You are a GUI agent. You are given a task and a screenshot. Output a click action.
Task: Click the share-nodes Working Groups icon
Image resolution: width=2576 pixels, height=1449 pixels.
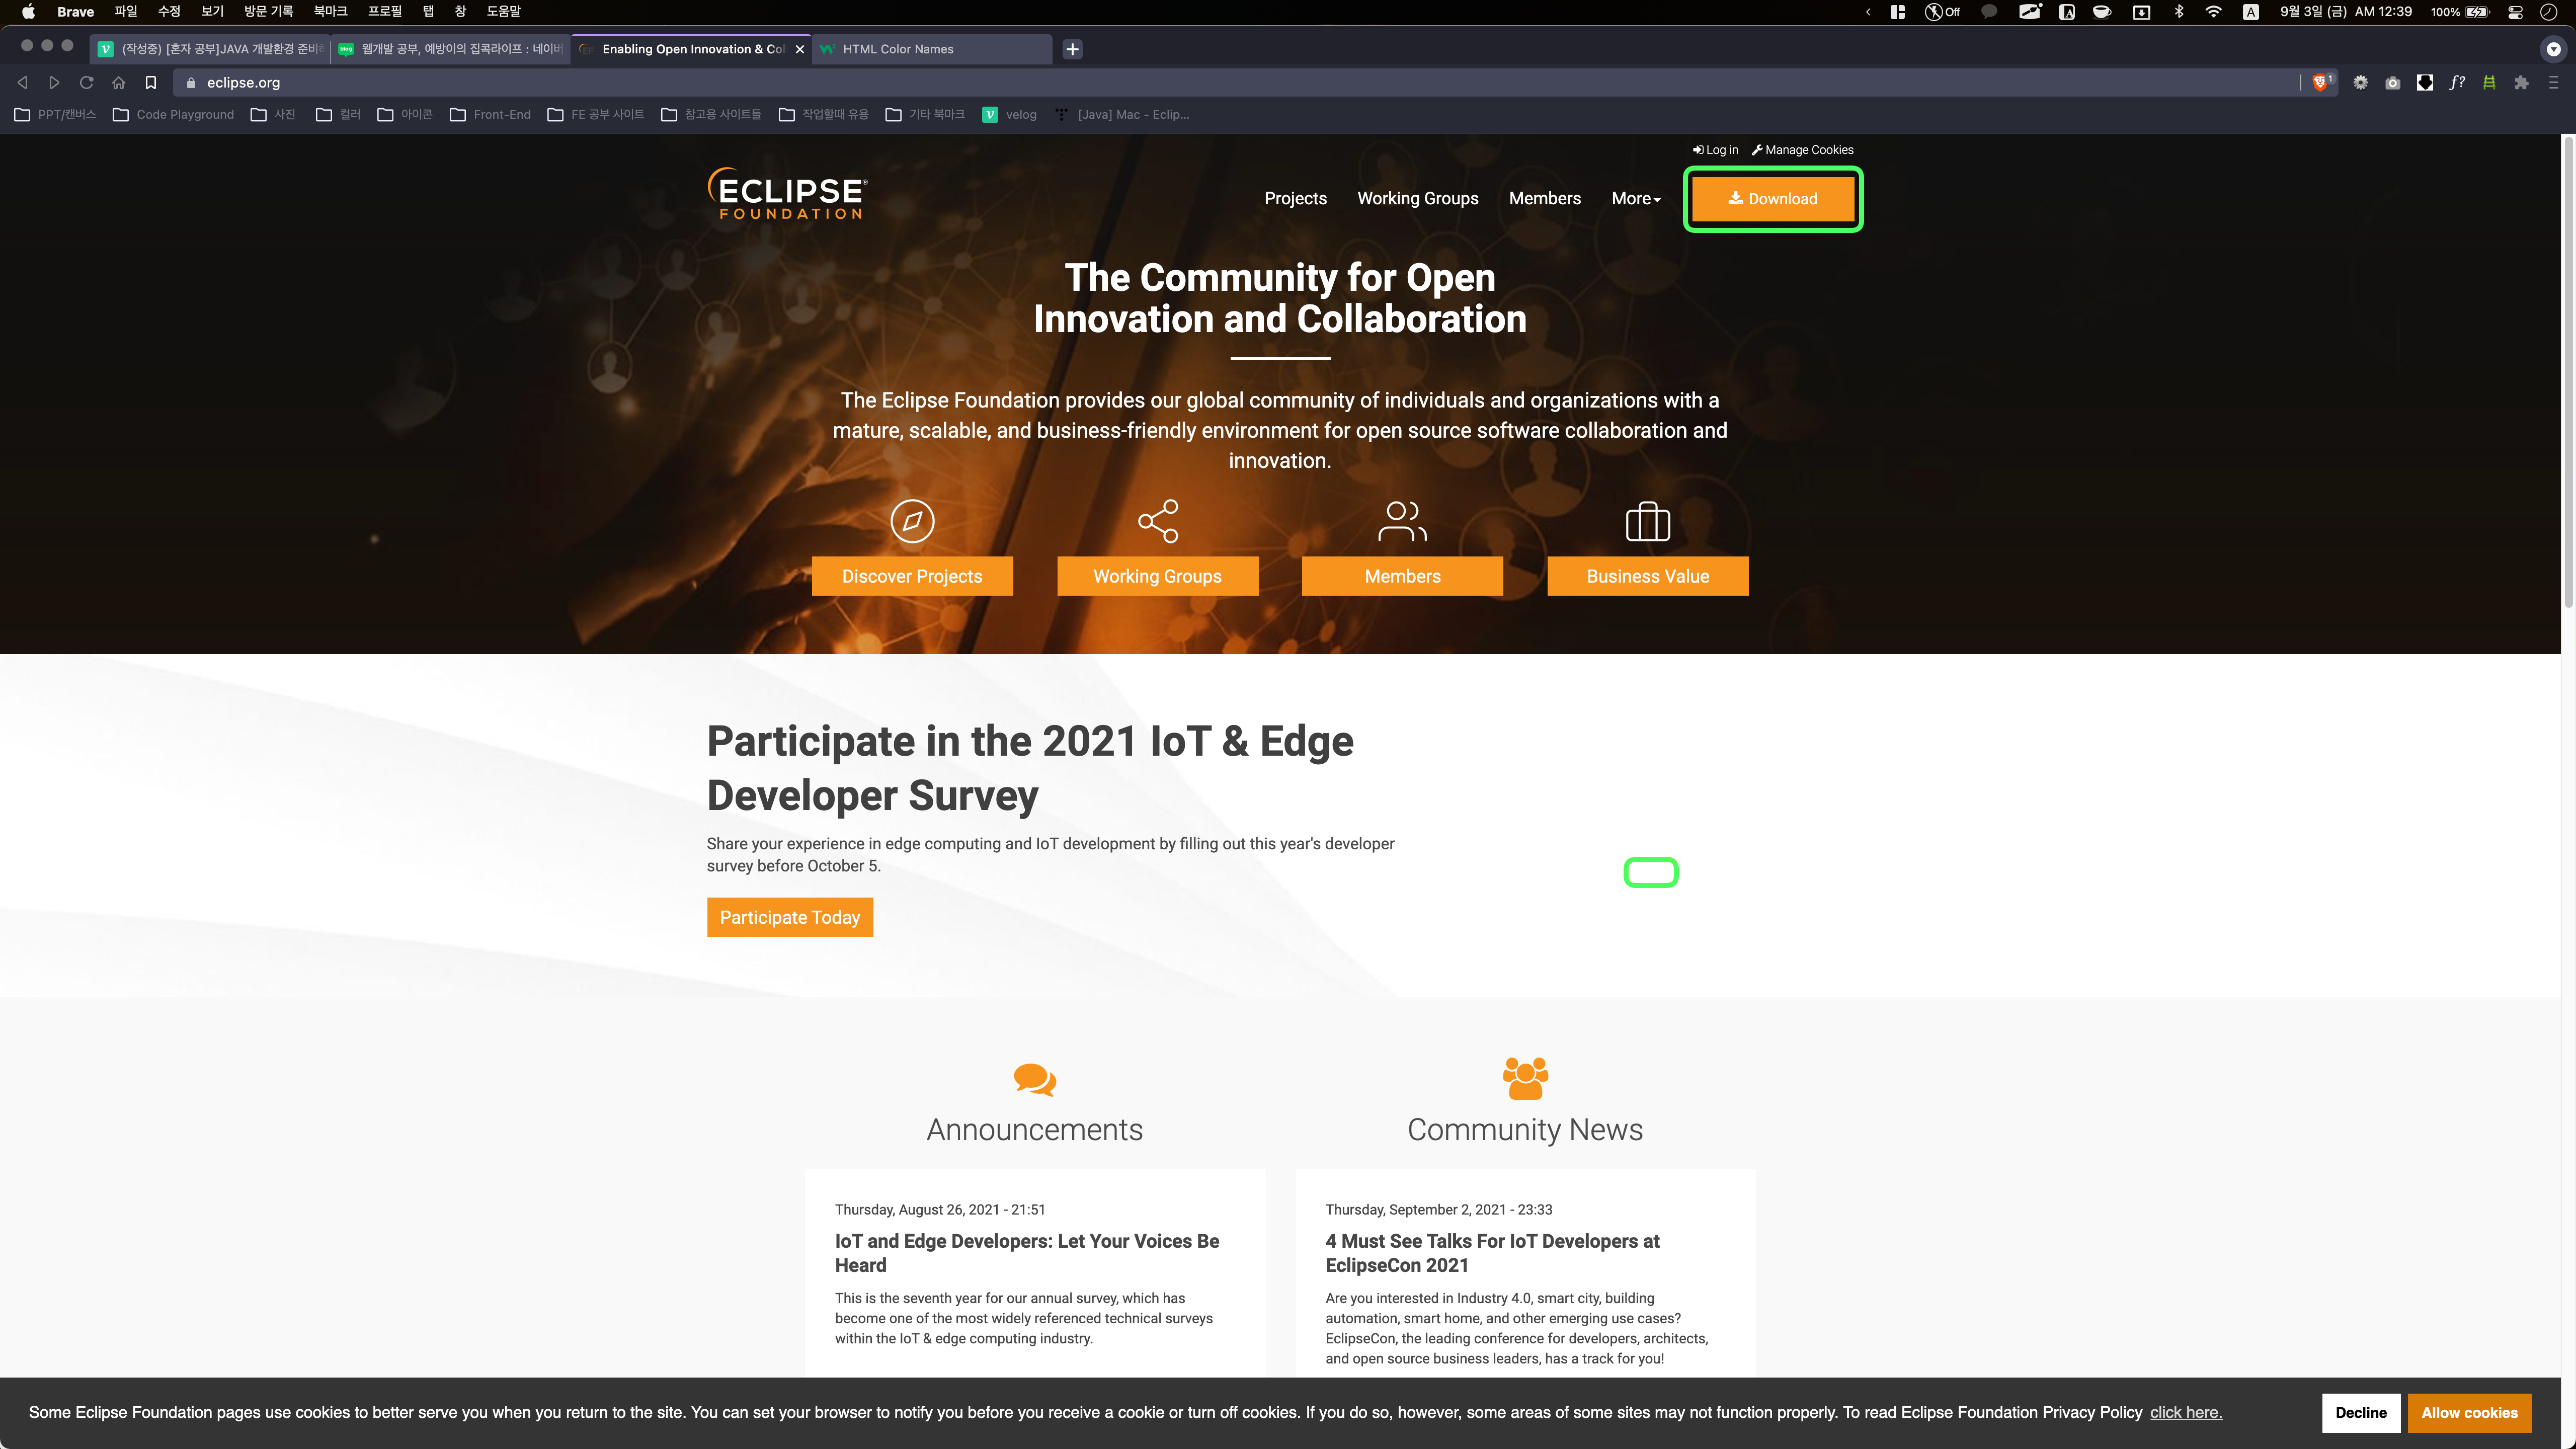click(1158, 521)
